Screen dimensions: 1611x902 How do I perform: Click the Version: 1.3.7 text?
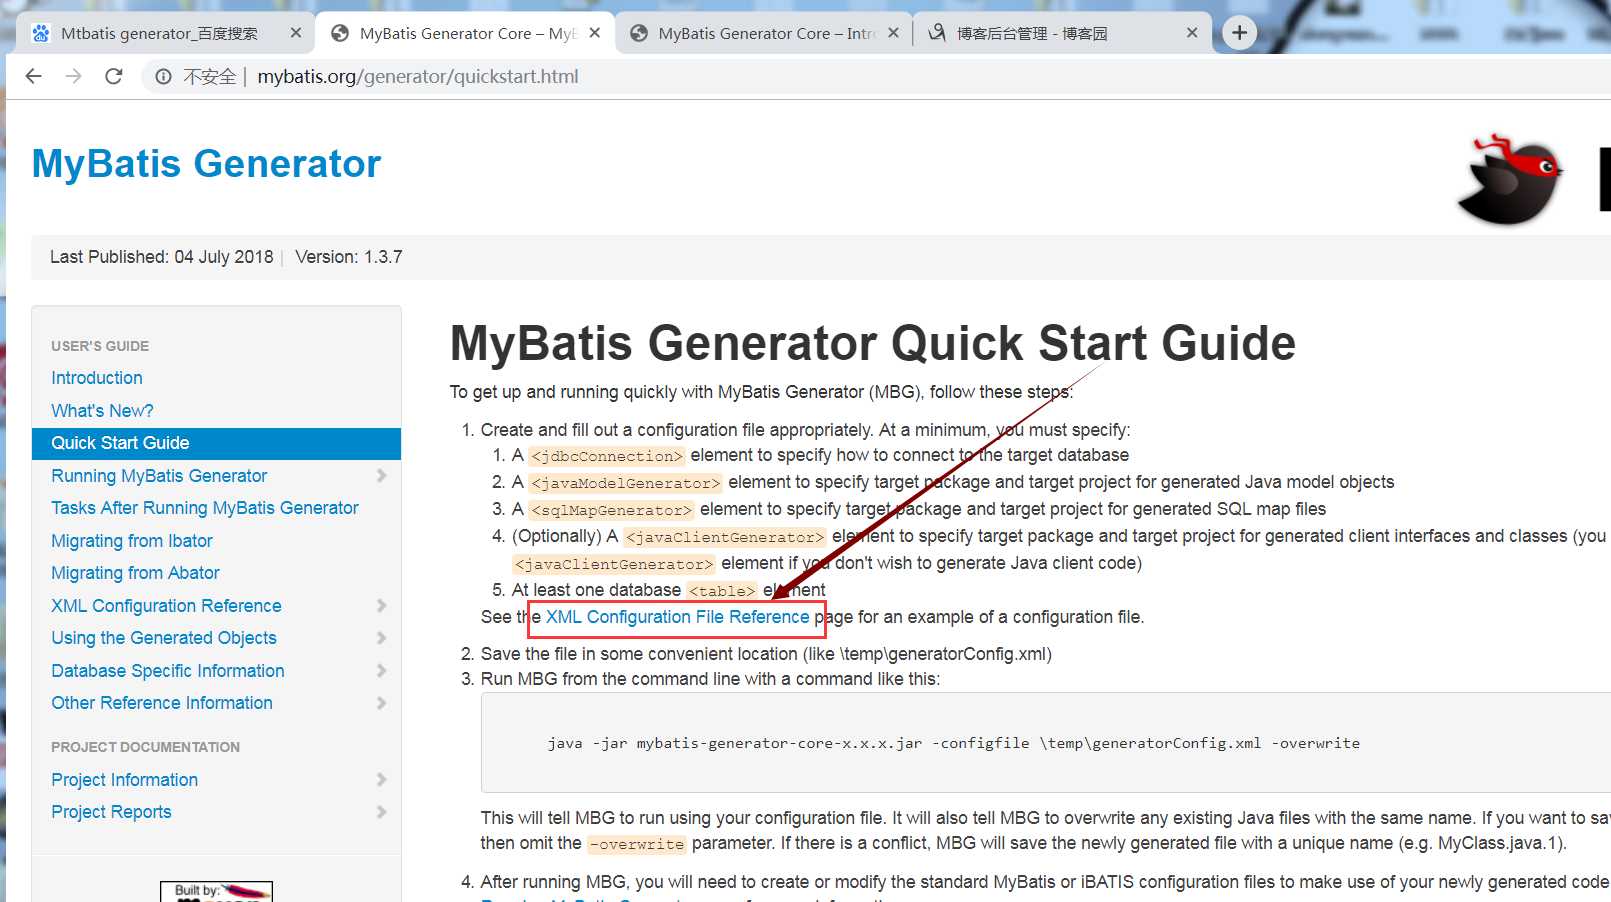point(349,257)
